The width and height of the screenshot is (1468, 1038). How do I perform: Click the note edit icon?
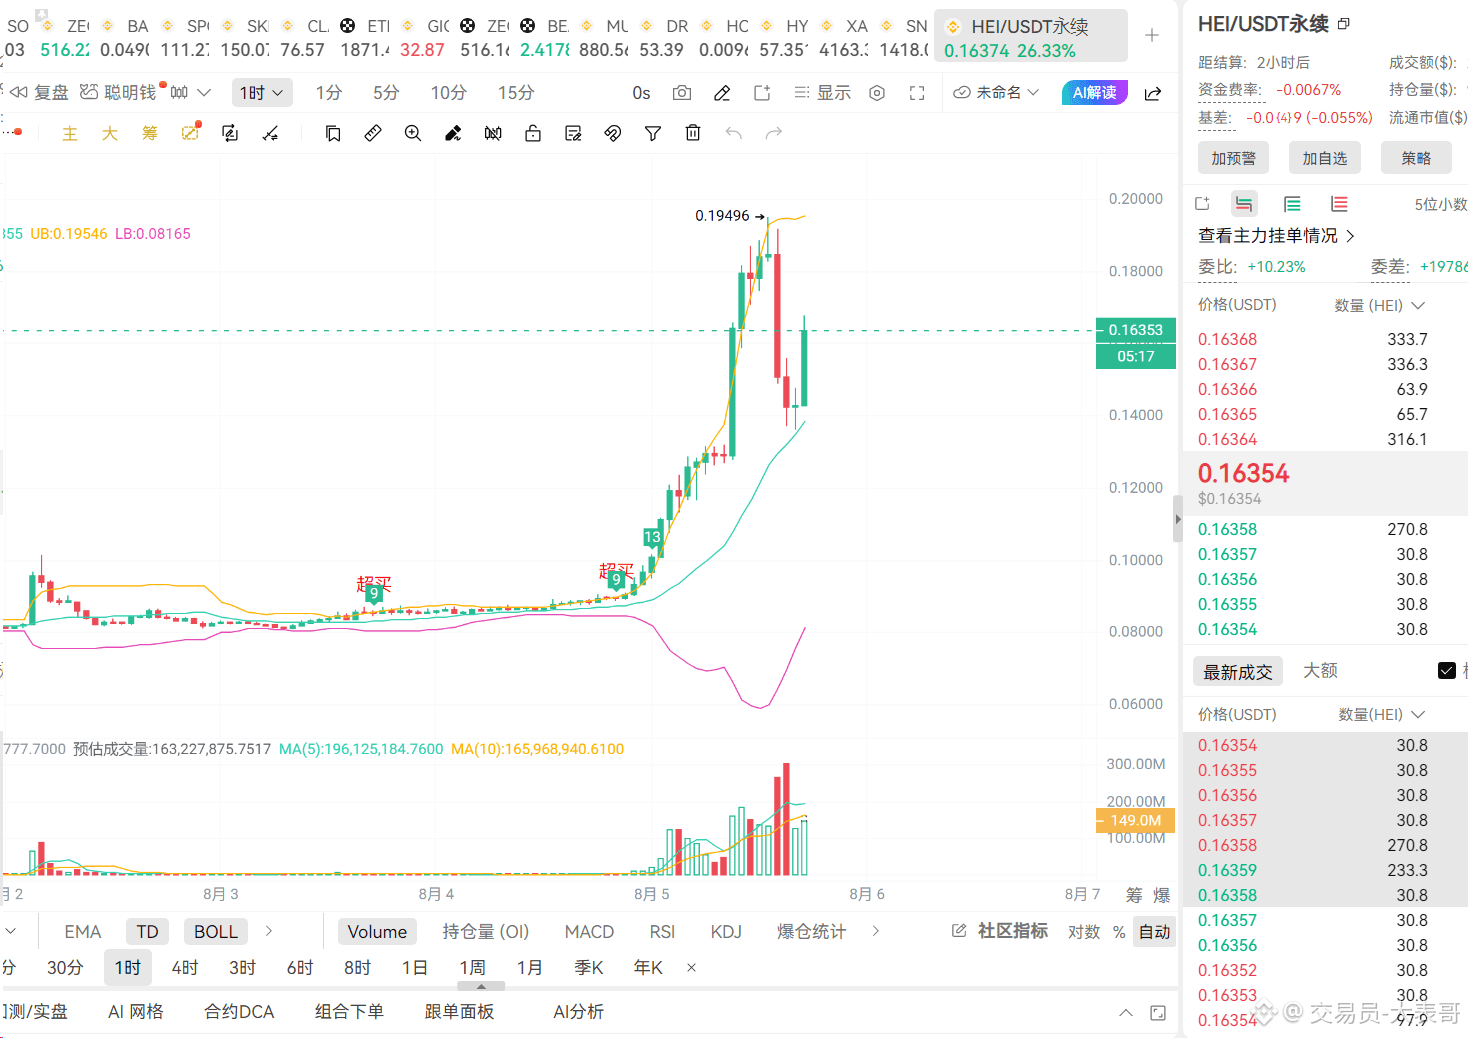point(573,133)
